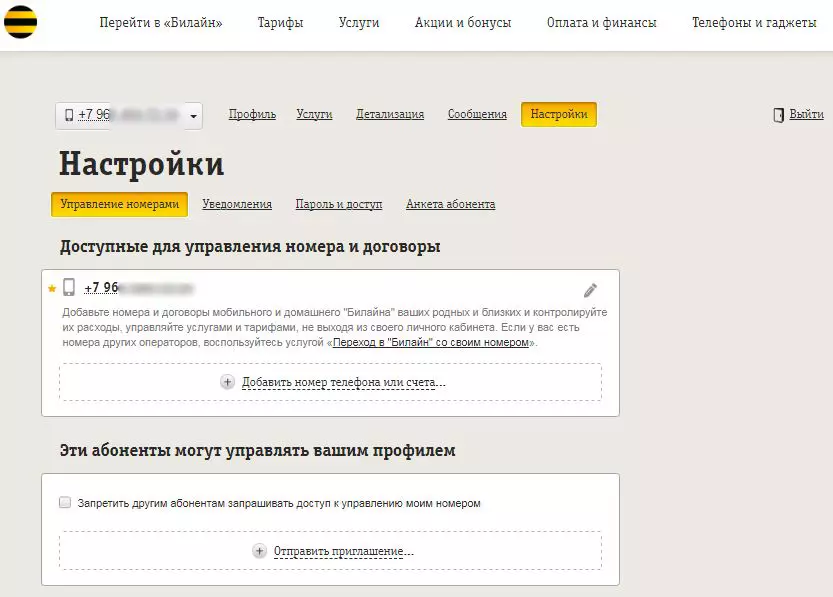Click the plus icon next to Отправить приглашение
This screenshot has width=833, height=597.
tap(259, 551)
